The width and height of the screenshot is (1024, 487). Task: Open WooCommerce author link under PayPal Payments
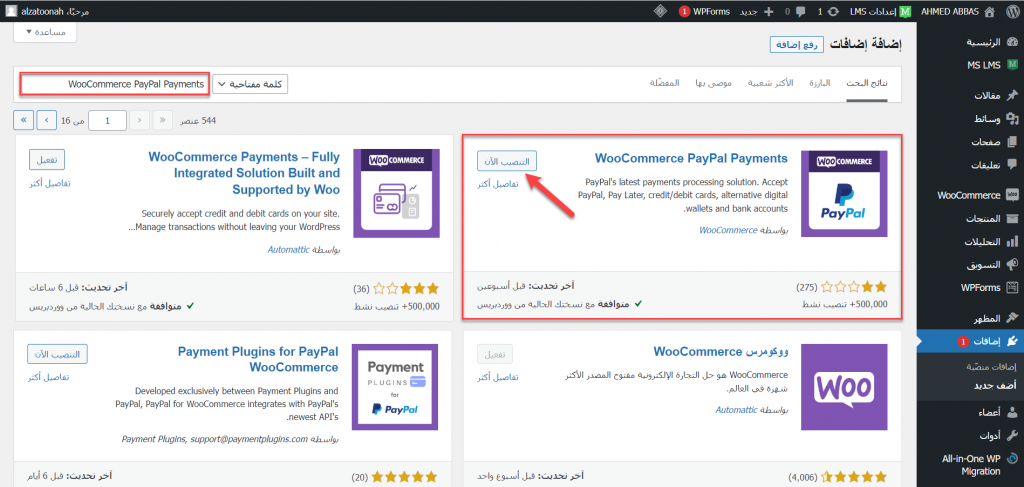728,230
